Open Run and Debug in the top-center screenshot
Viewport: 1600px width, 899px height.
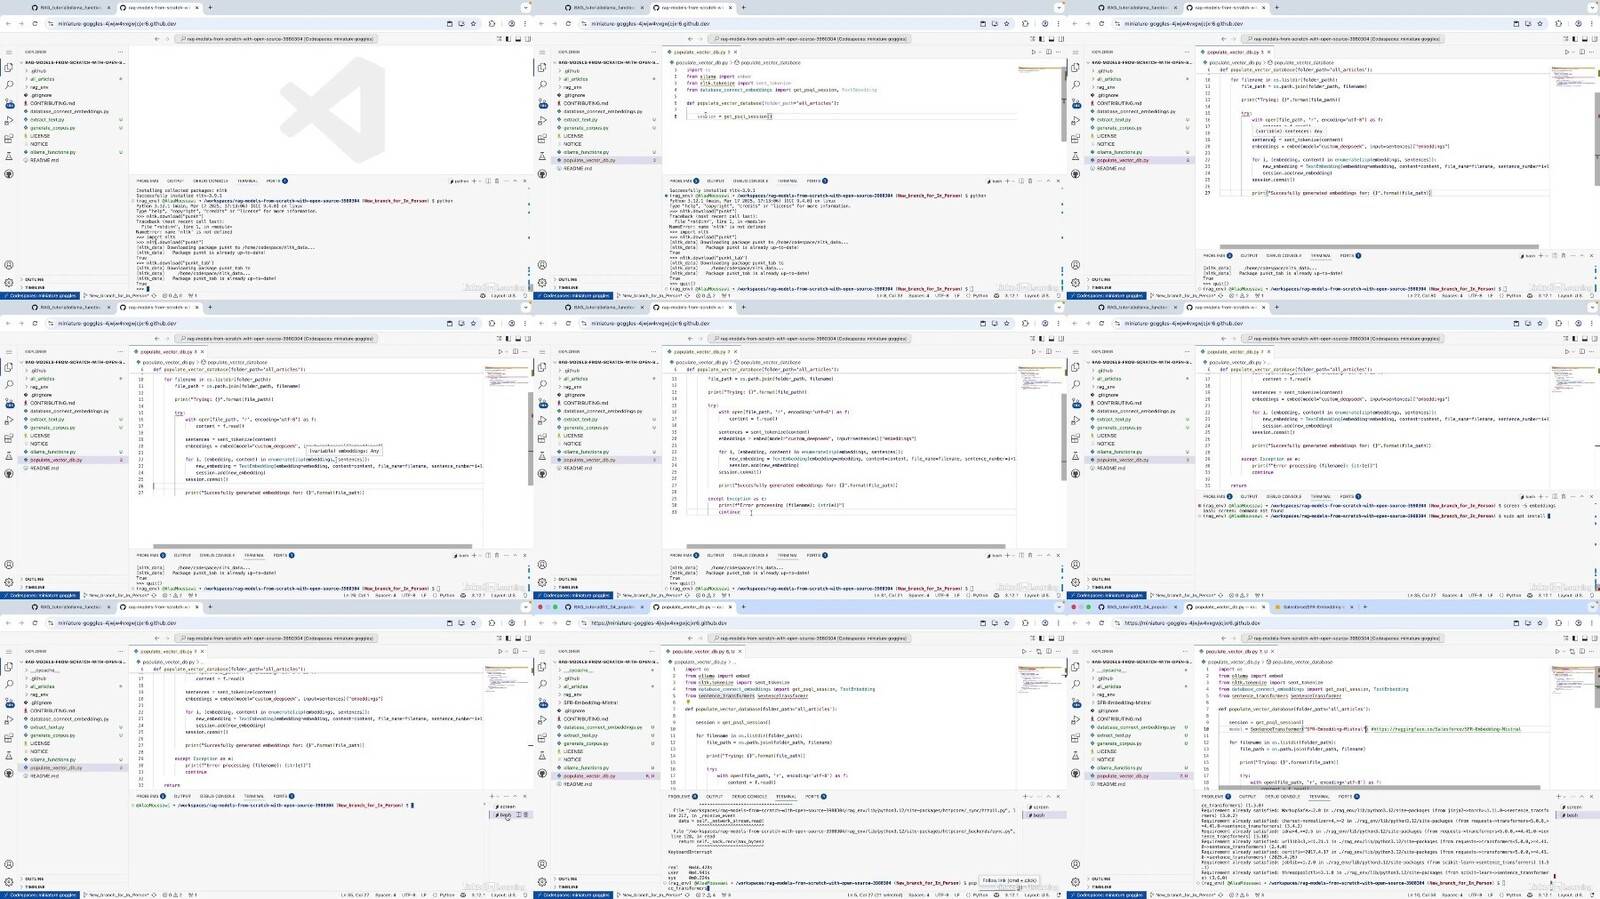(x=542, y=121)
